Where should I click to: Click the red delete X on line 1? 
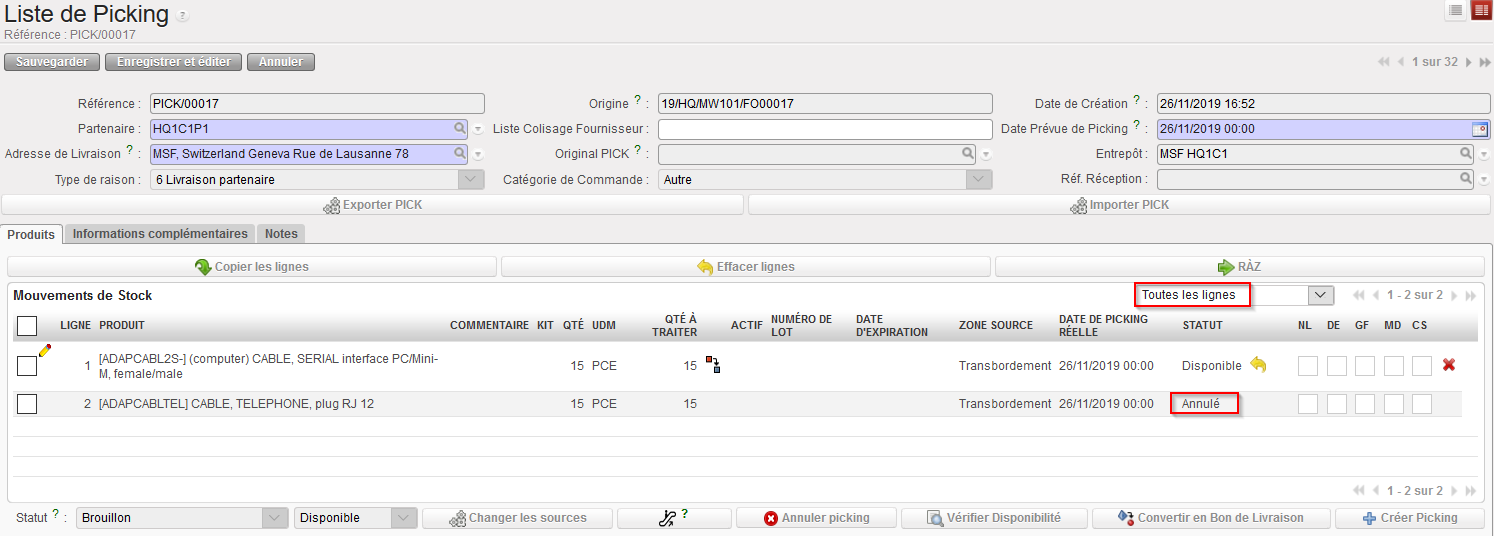click(x=1448, y=366)
